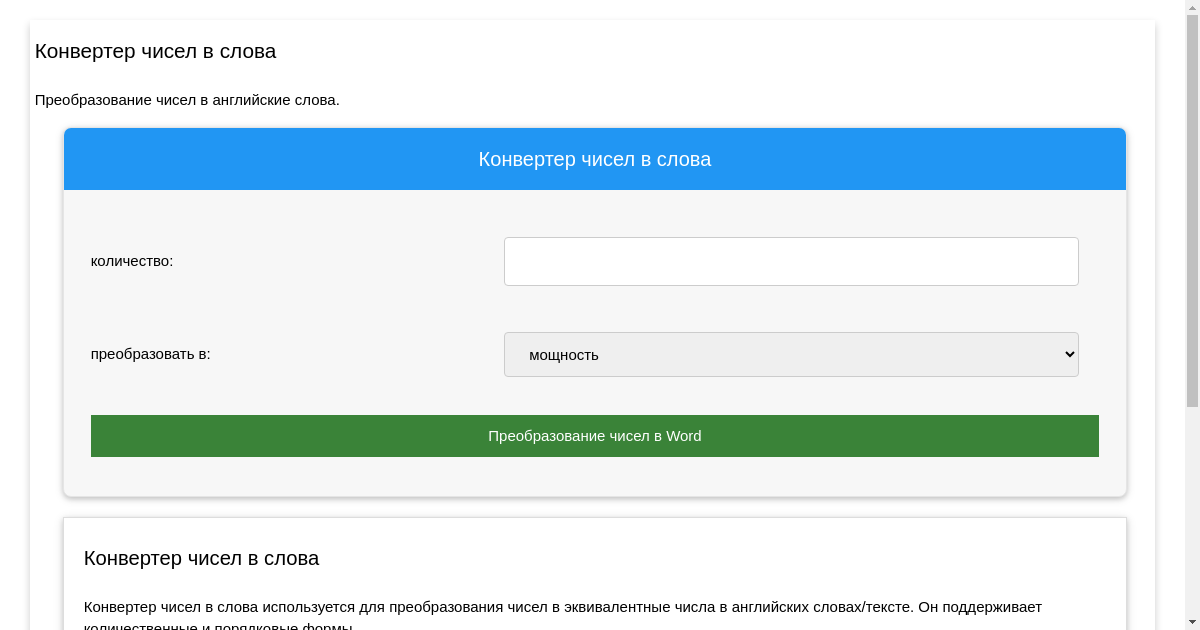Click the word английские in the top subtitle
Viewport: 1200px width, 630px height.
pos(251,100)
